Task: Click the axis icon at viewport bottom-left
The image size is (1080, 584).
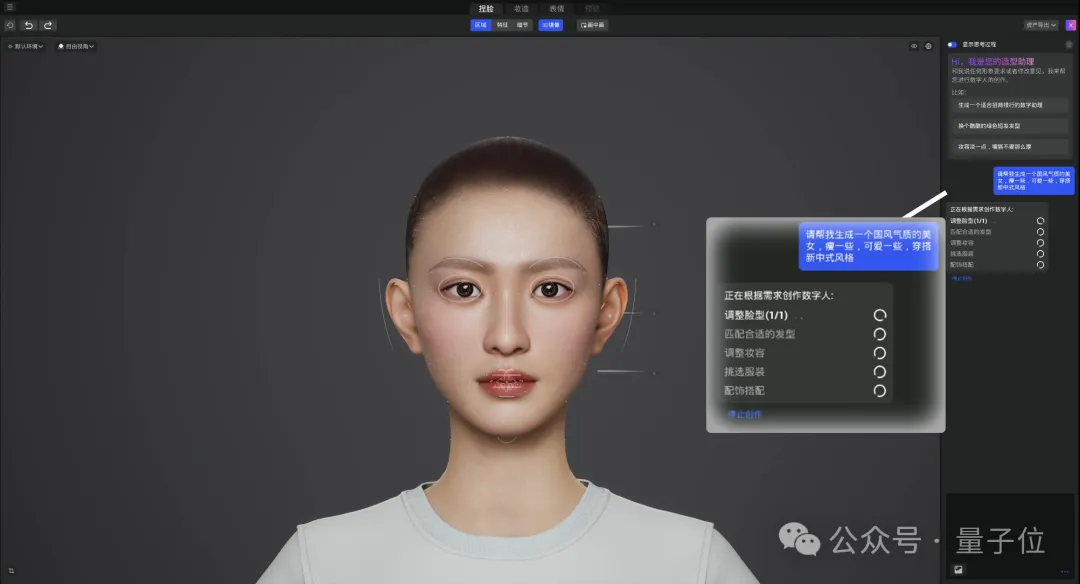Action: (x=11, y=571)
